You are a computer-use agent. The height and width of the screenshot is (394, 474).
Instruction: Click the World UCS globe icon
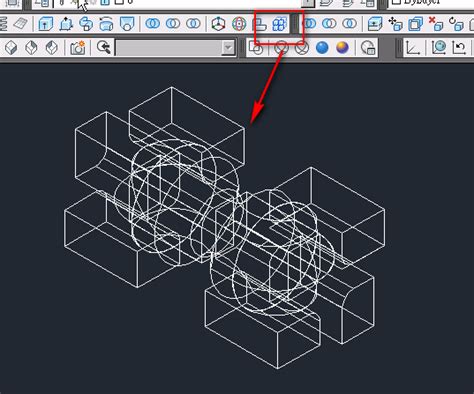point(439,48)
